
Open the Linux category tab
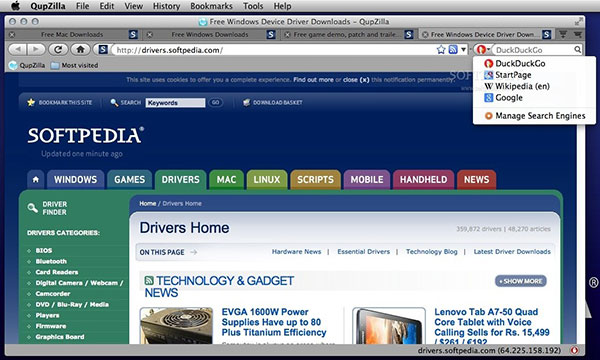[267, 179]
